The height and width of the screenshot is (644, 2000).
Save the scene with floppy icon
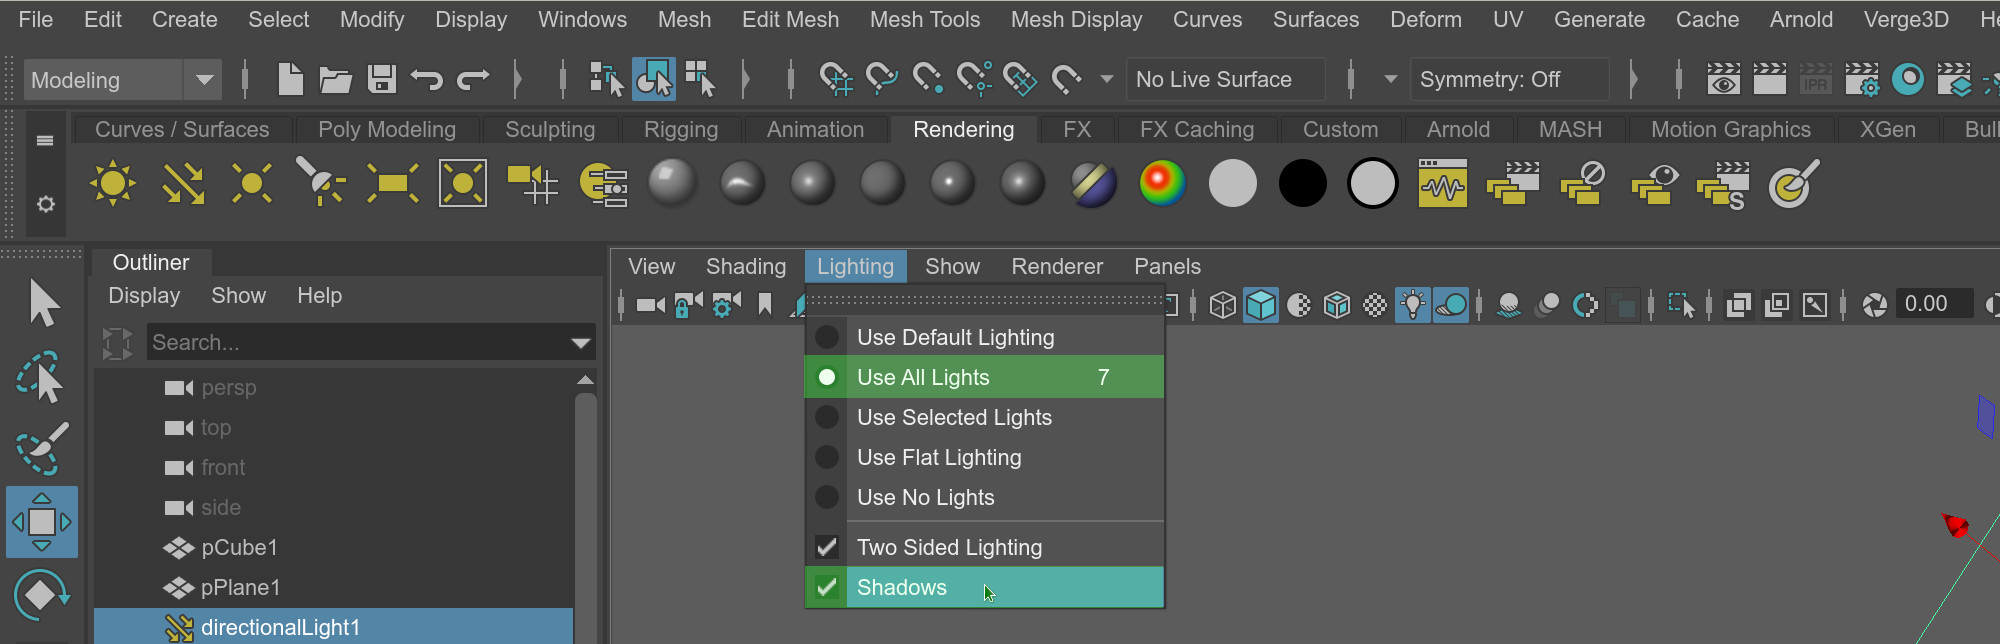click(381, 79)
